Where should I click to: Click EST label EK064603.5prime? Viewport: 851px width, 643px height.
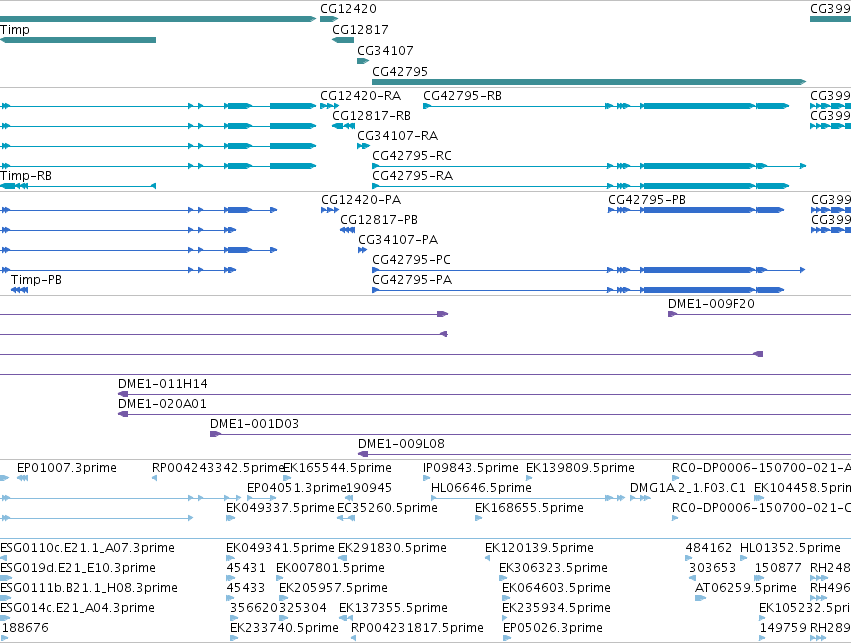coord(556,589)
